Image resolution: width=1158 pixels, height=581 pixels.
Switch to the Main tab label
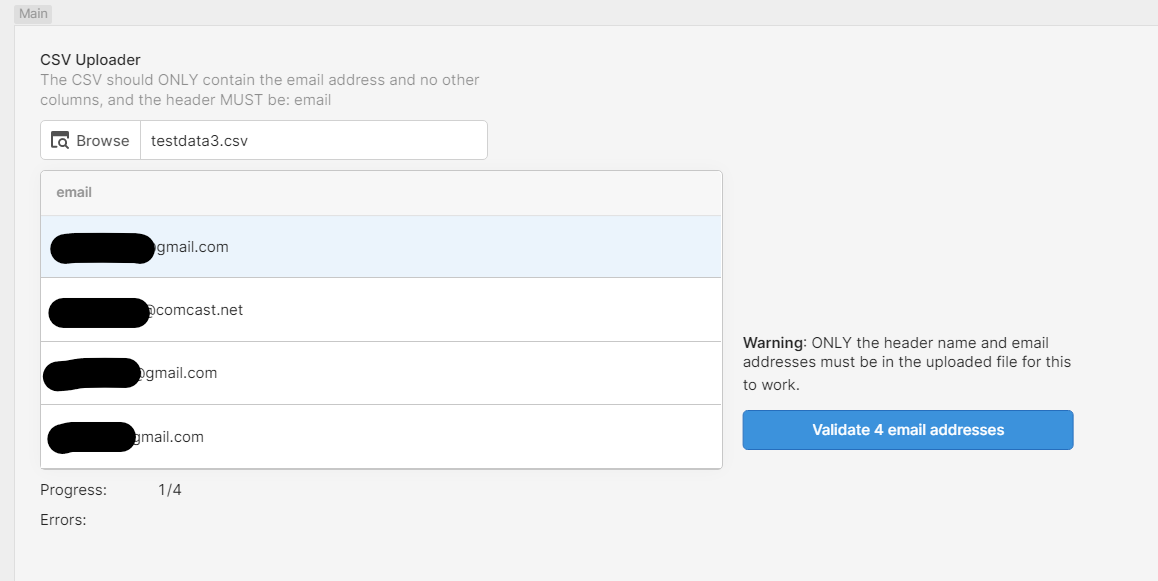[33, 13]
